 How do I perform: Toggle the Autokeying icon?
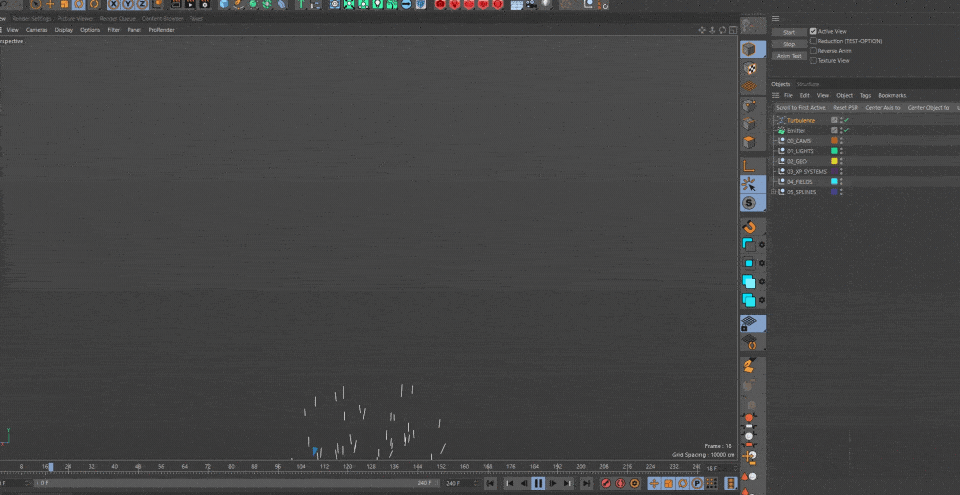point(620,483)
